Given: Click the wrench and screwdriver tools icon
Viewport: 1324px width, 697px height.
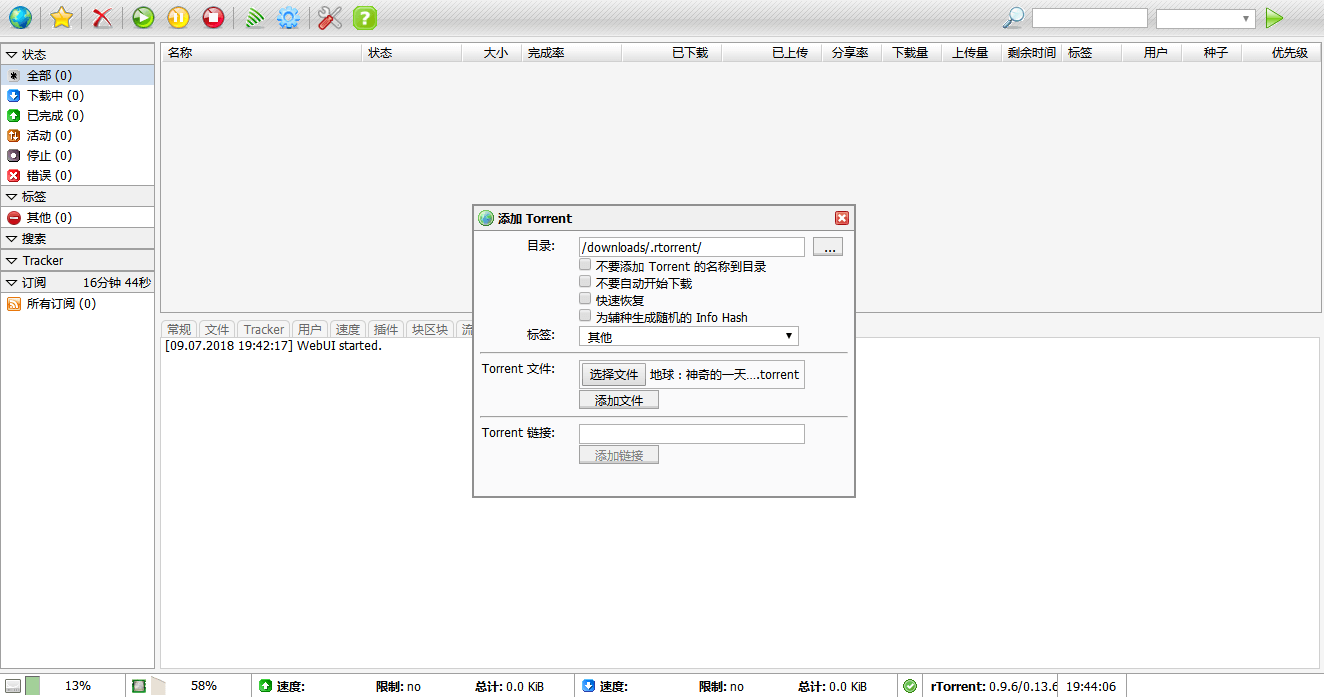Looking at the screenshot, I should click(x=330, y=17).
